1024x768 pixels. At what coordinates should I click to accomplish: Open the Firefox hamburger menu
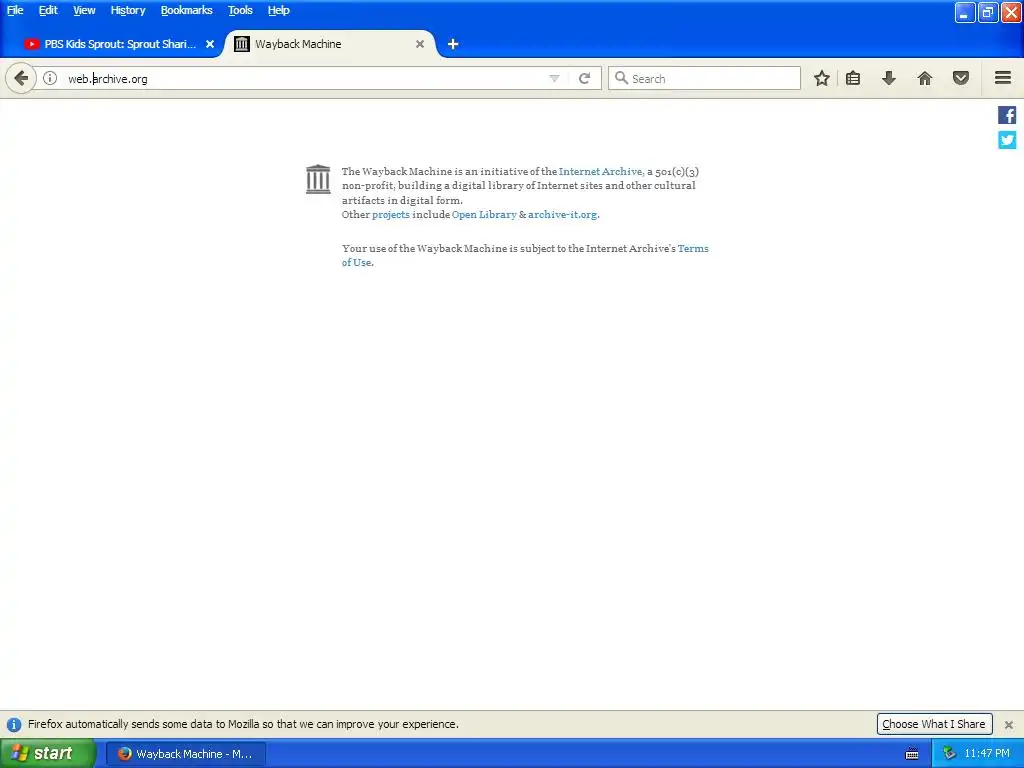pos(1003,78)
